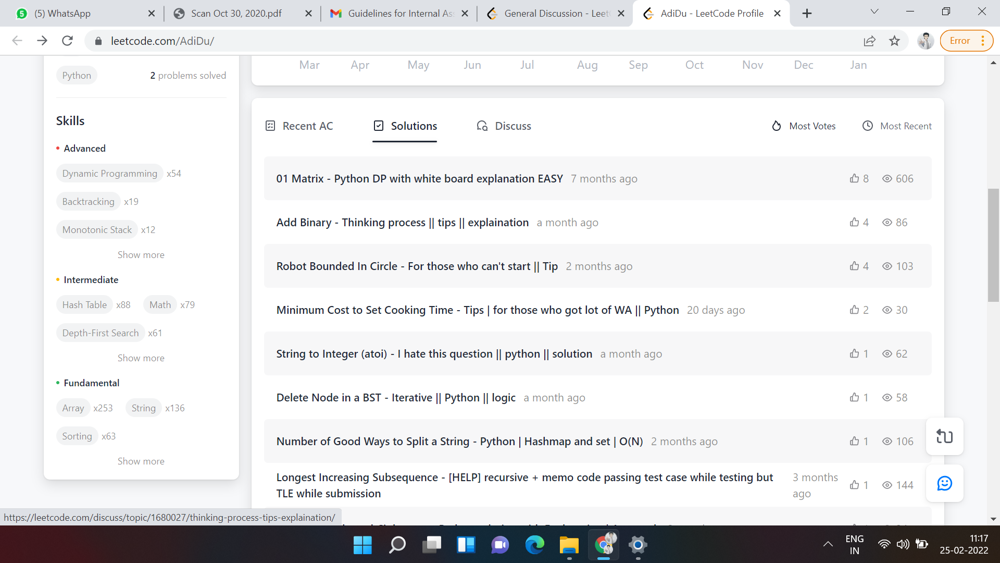Open File Explorer from the taskbar
Screen dimensions: 1000x563
click(569, 545)
